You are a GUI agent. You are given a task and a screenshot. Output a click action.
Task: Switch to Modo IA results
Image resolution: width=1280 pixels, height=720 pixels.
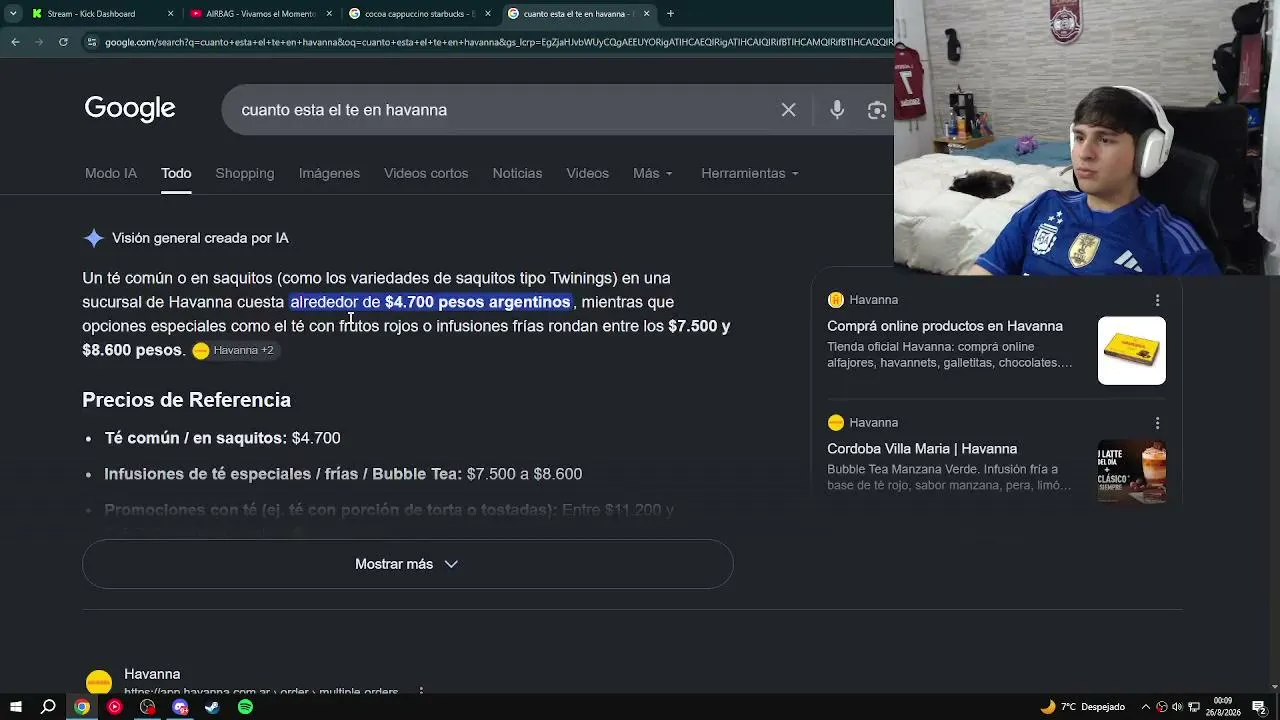pos(111,173)
